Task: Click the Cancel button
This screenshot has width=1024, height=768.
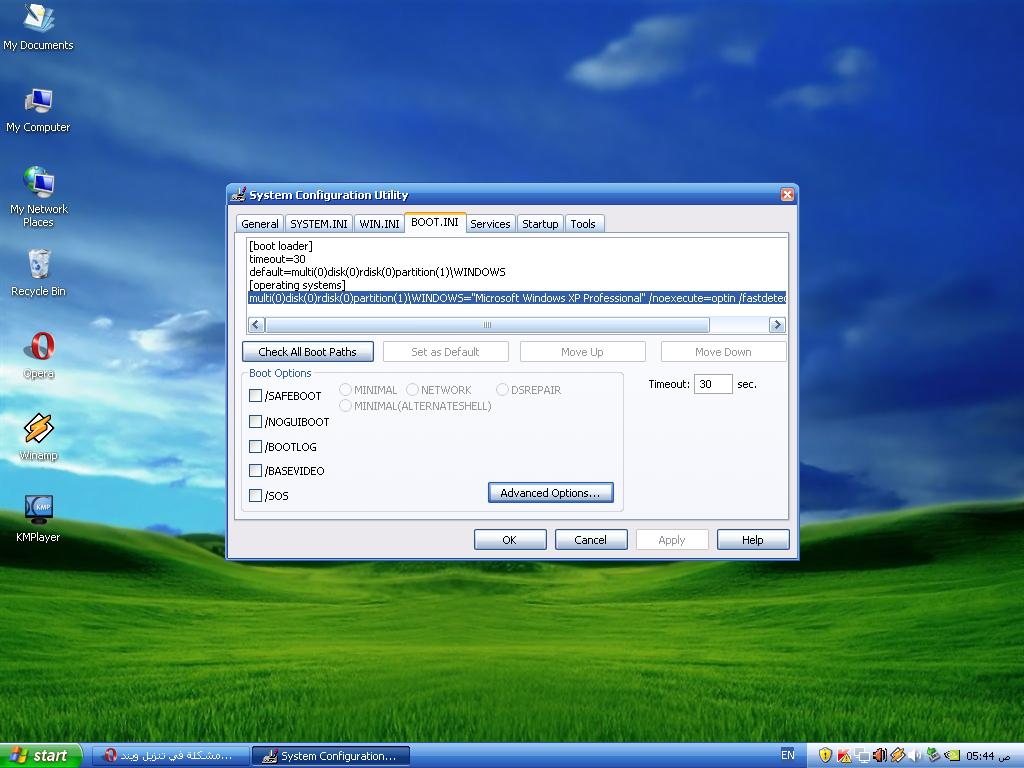Action: click(591, 540)
